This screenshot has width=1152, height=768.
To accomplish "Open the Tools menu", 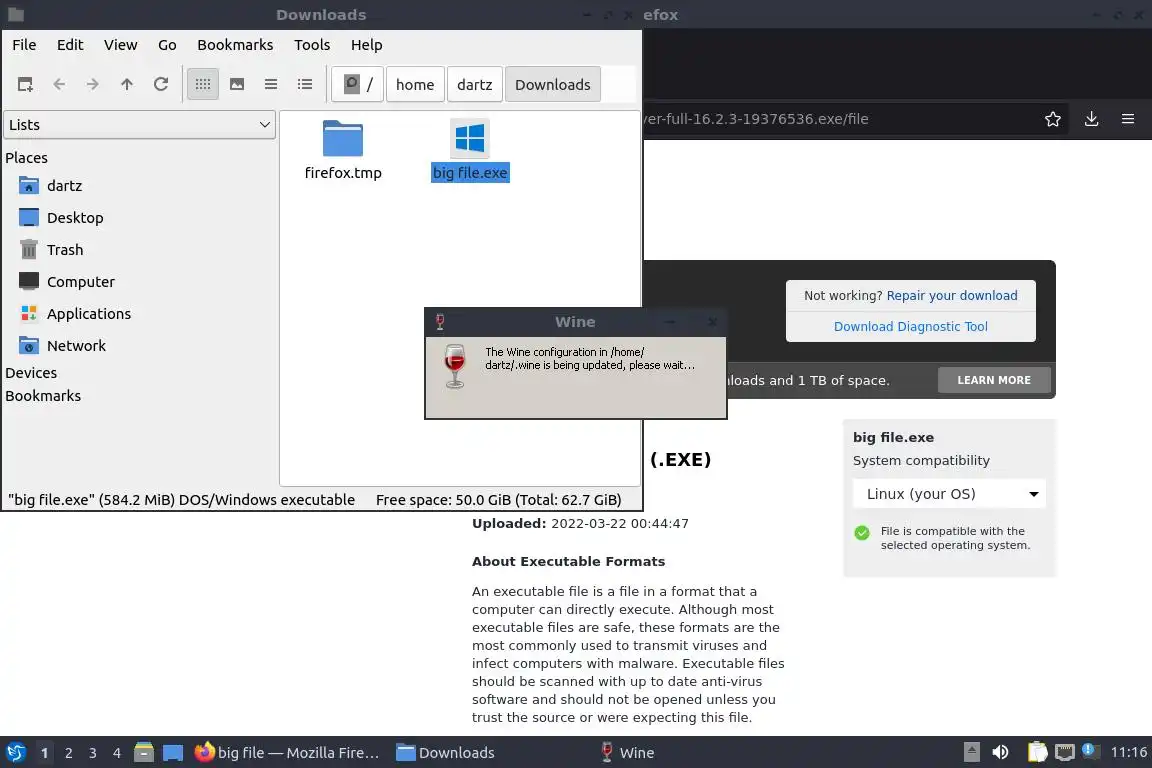I will [312, 45].
